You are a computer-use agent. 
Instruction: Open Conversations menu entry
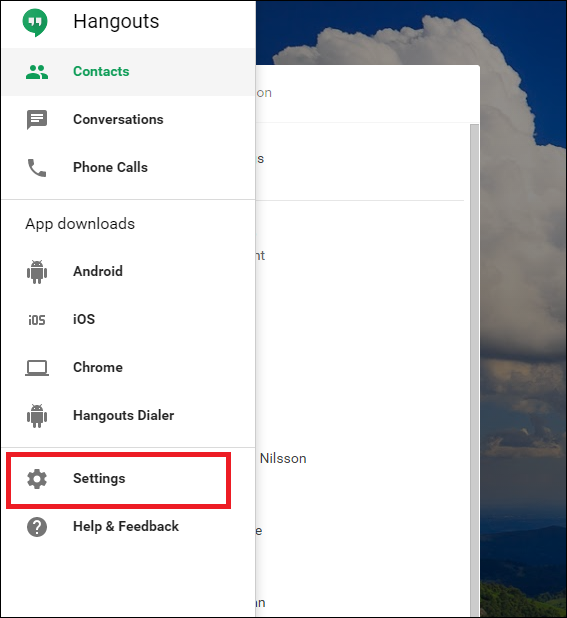click(x=128, y=120)
